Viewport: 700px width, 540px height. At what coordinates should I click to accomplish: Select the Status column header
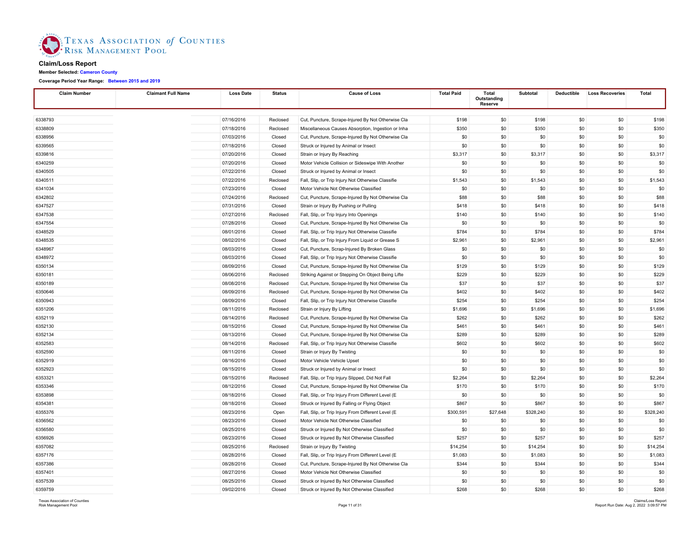[279, 93]
